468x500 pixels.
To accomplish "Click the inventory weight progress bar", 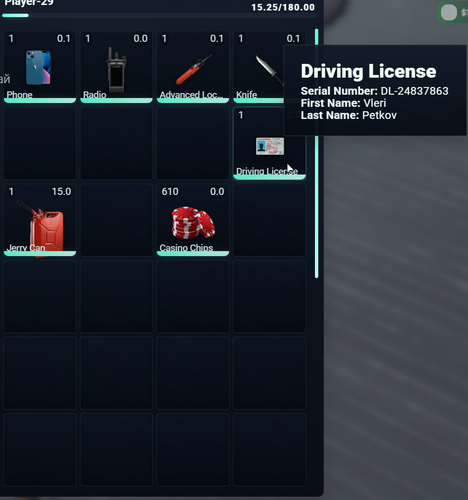I will (158, 15).
